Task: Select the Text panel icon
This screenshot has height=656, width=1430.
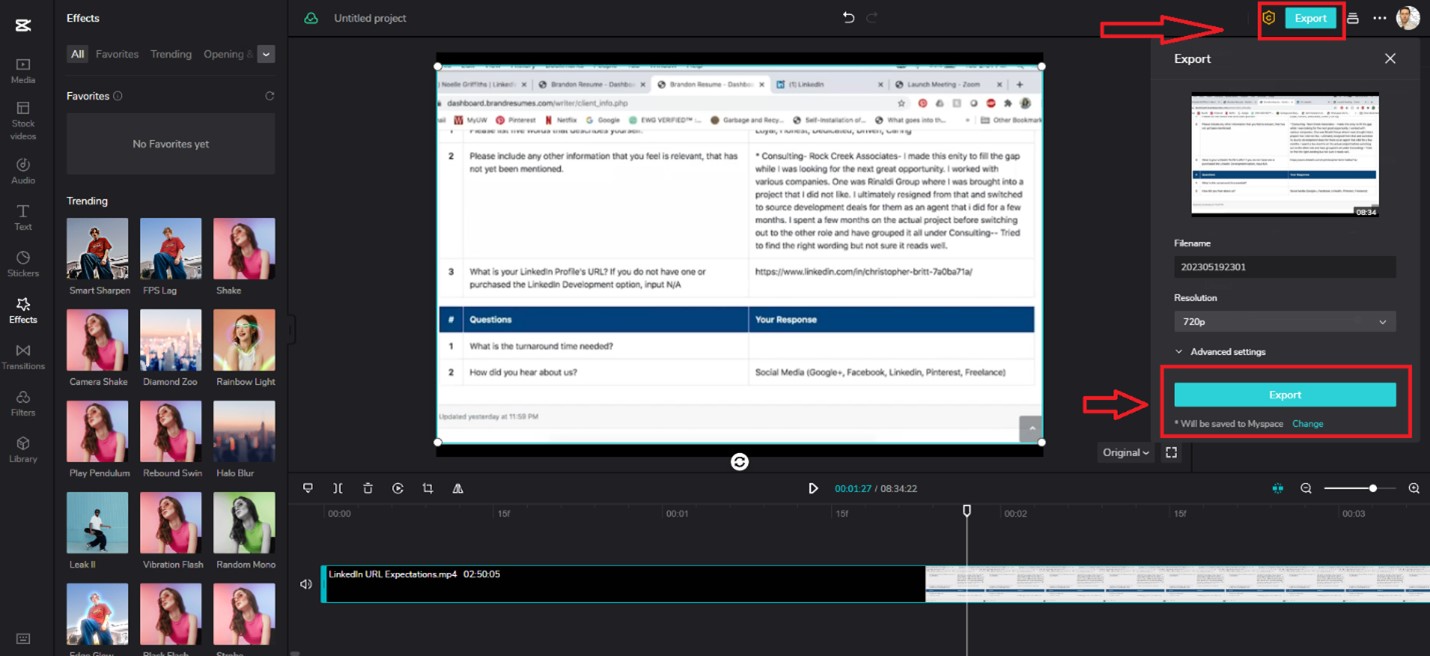Action: pos(23,218)
